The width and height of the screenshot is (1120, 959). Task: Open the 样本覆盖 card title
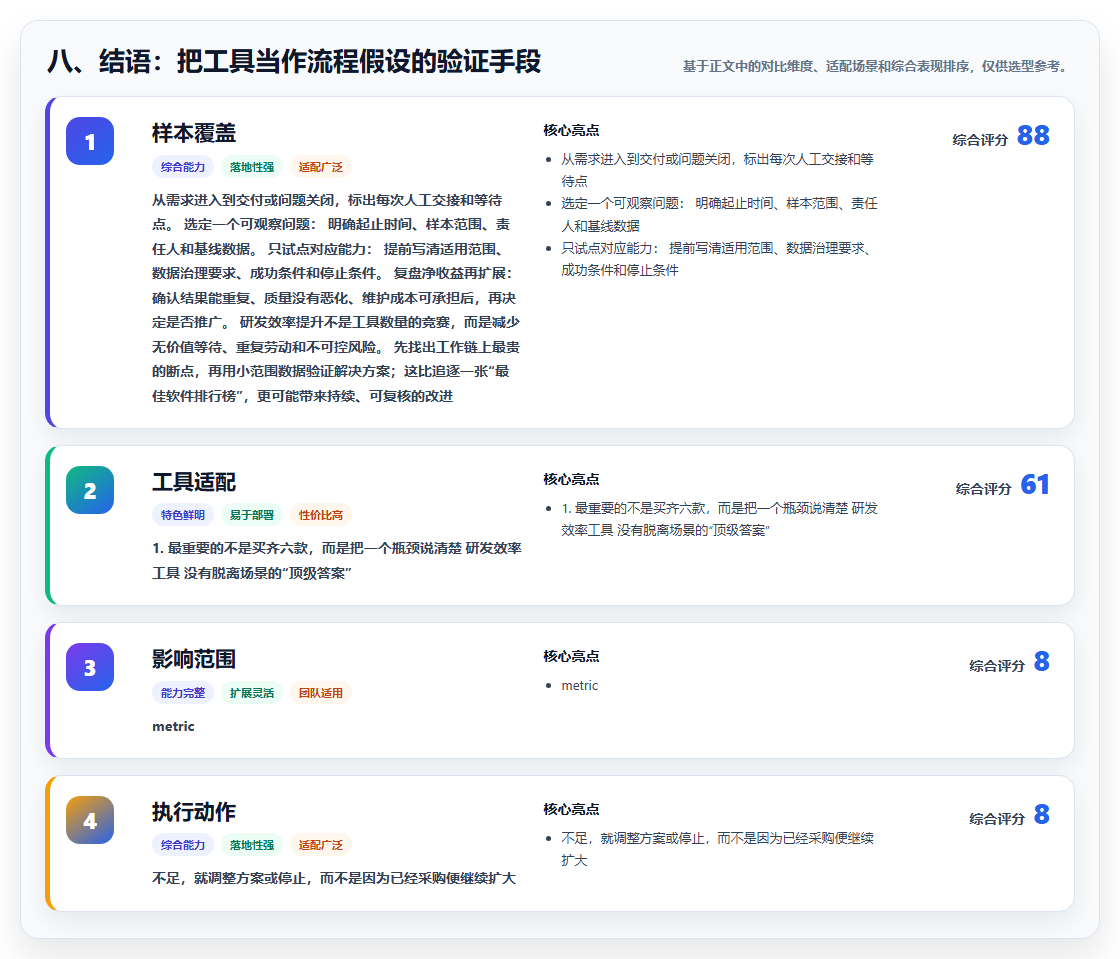(x=194, y=133)
